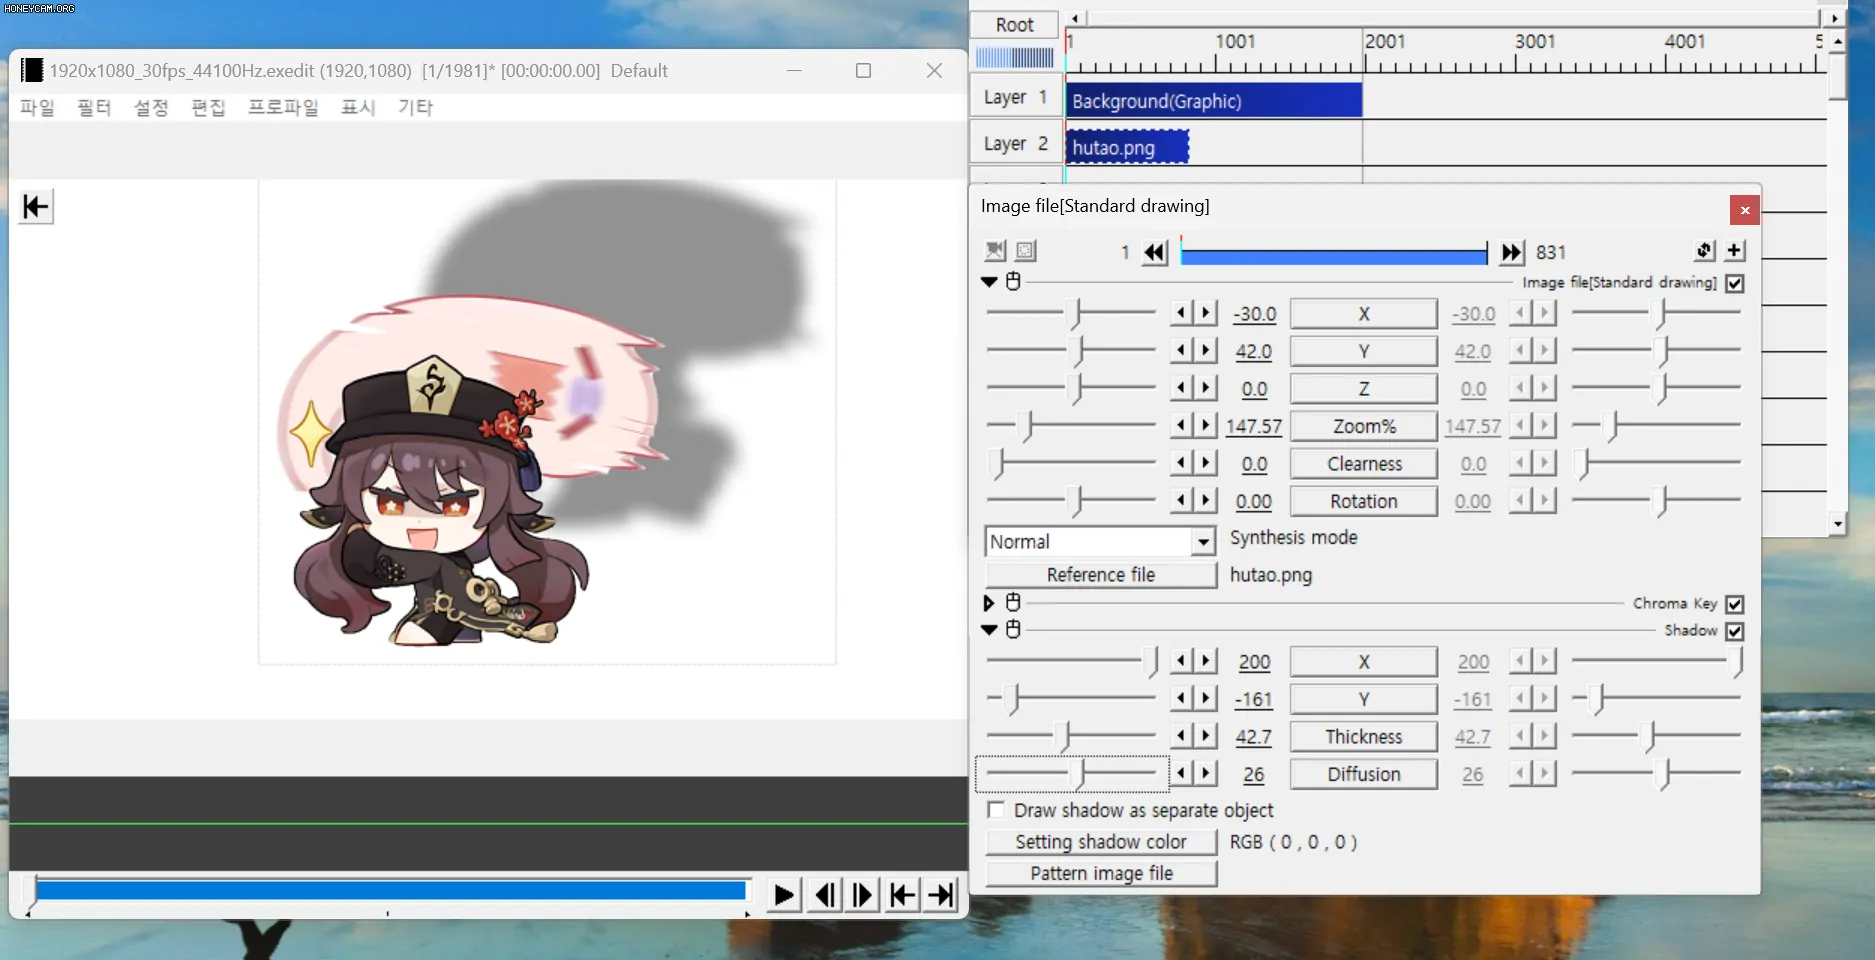Click the icon left of the plus icon
The image size is (1875, 960).
tap(1705, 251)
